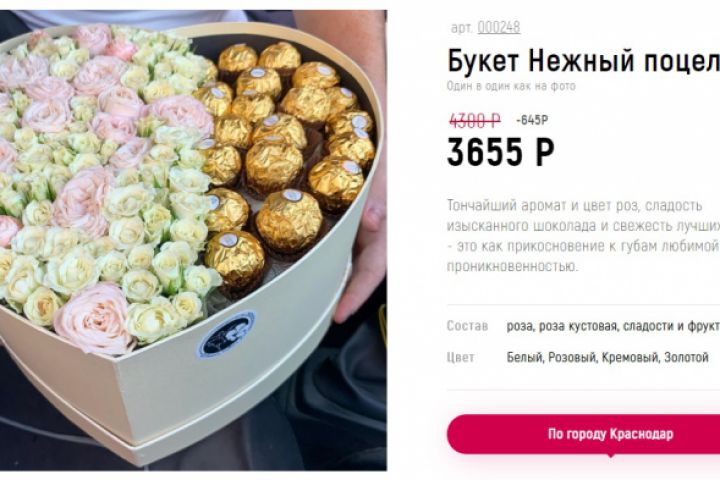Click the small pointer arrow under Краснодар button
720x480 pixels.
tap(610, 456)
